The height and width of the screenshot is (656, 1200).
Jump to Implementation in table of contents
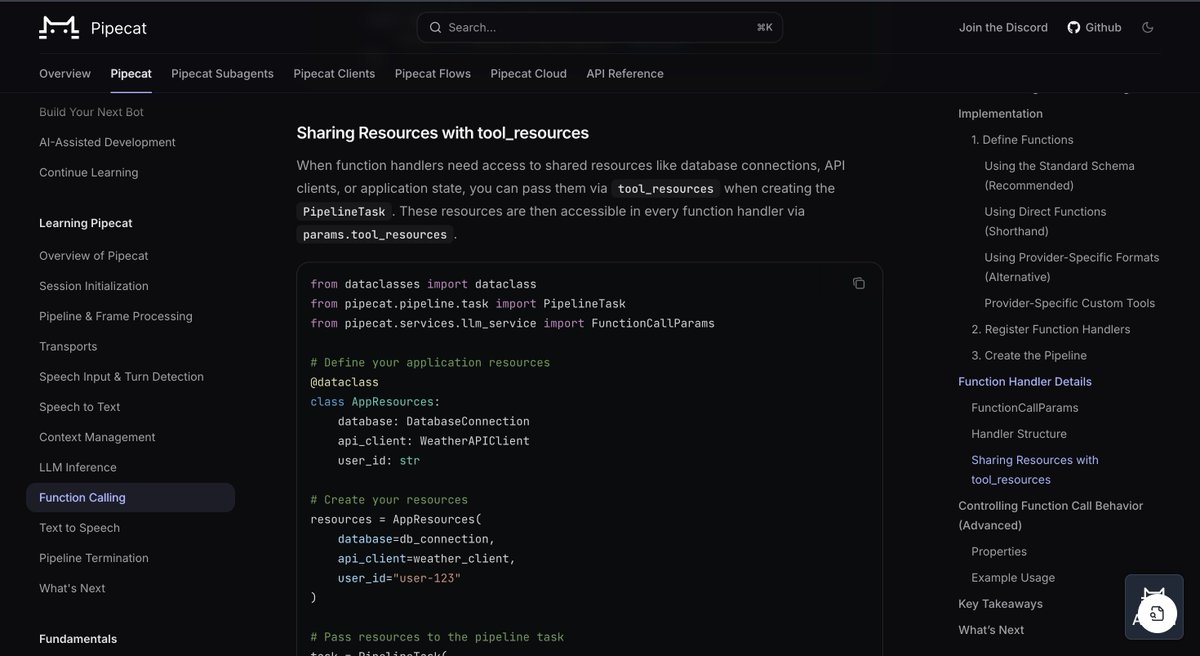(x=1000, y=114)
